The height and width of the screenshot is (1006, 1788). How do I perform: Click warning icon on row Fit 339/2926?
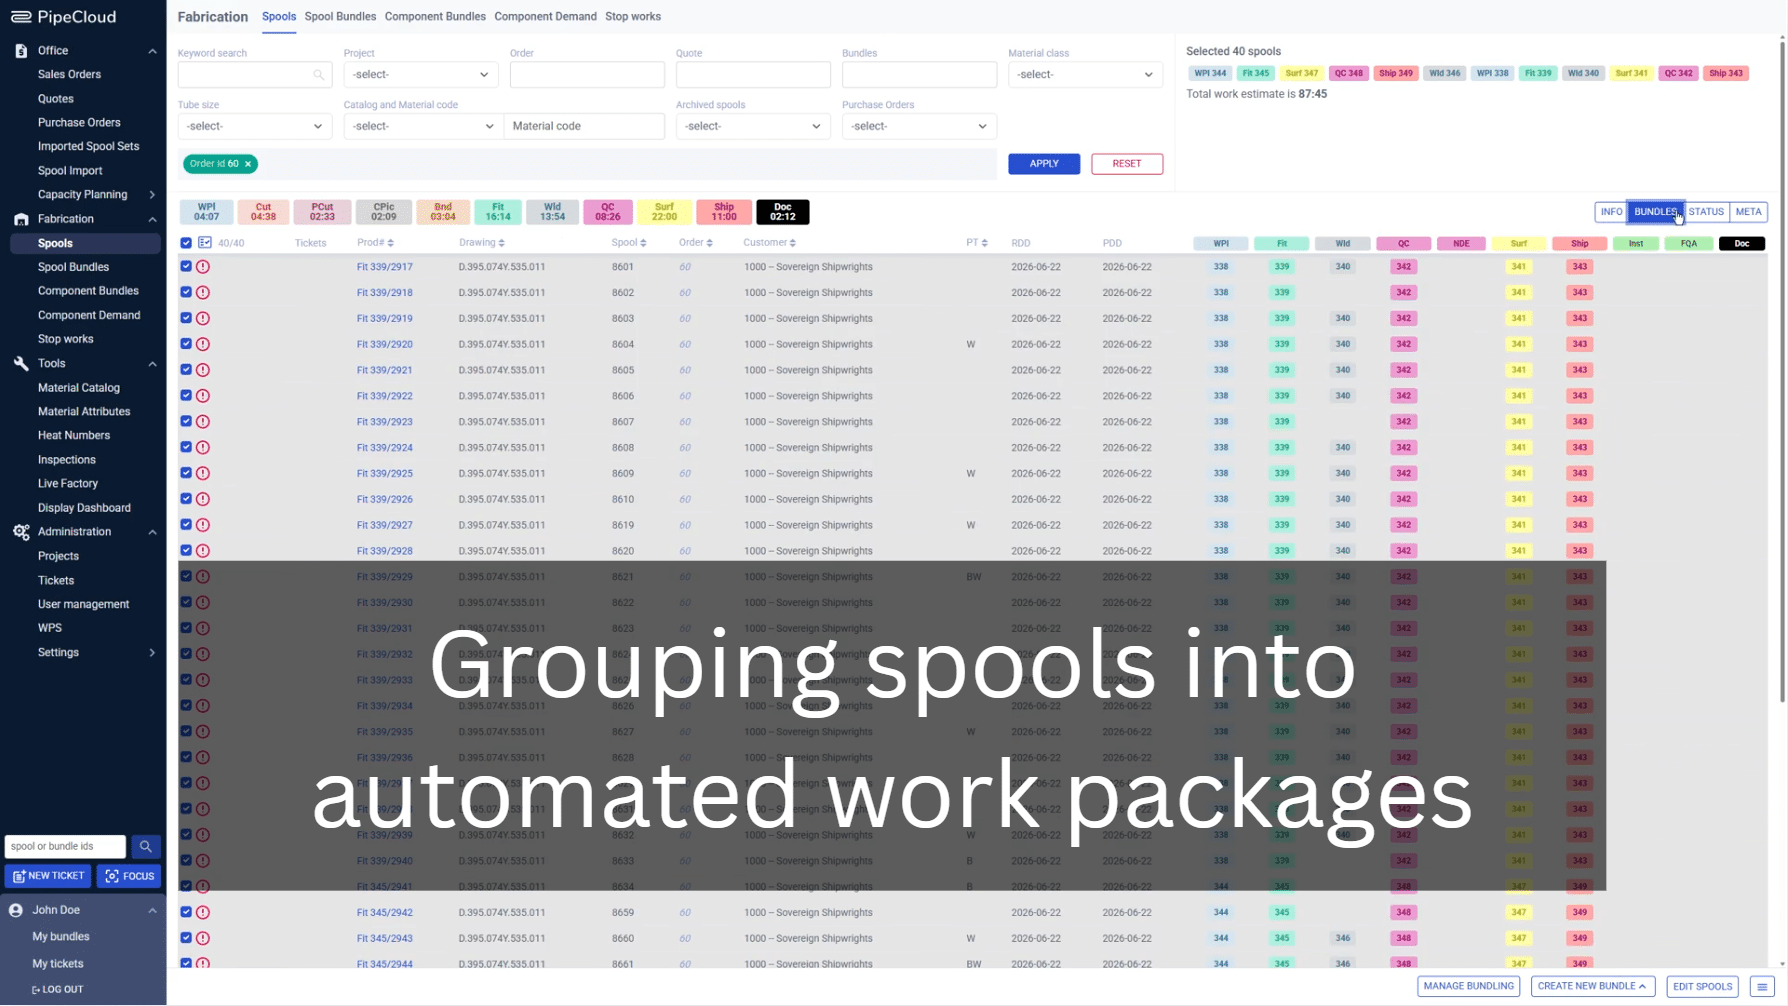point(203,499)
